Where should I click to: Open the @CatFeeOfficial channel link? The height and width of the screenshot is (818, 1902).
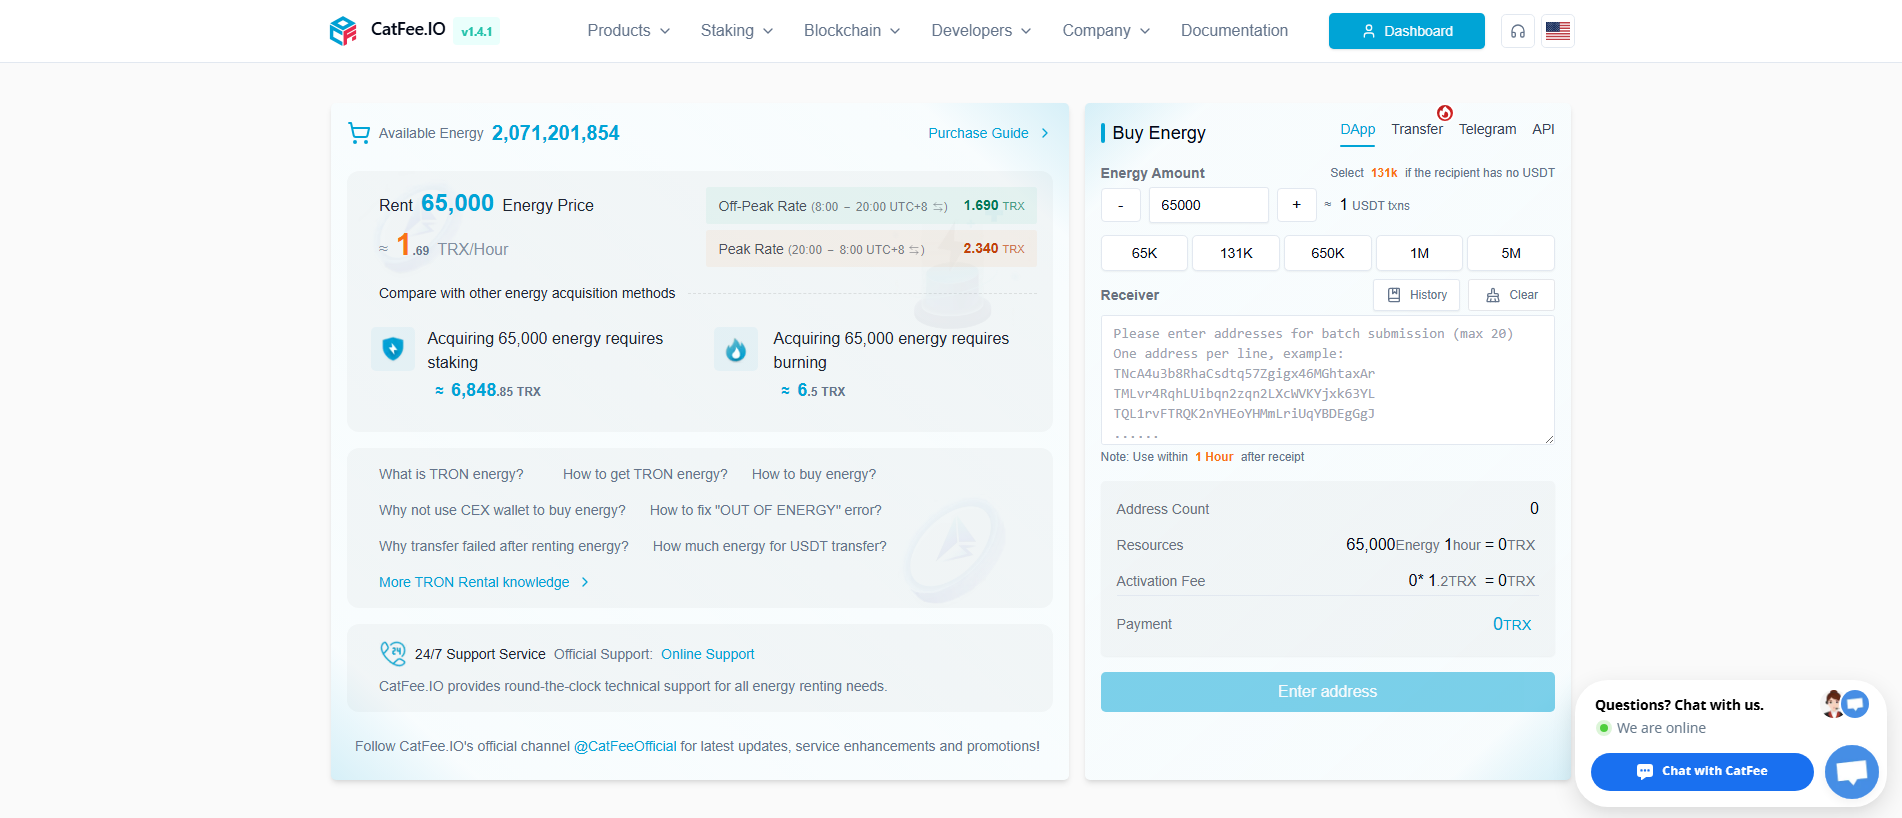coord(625,746)
